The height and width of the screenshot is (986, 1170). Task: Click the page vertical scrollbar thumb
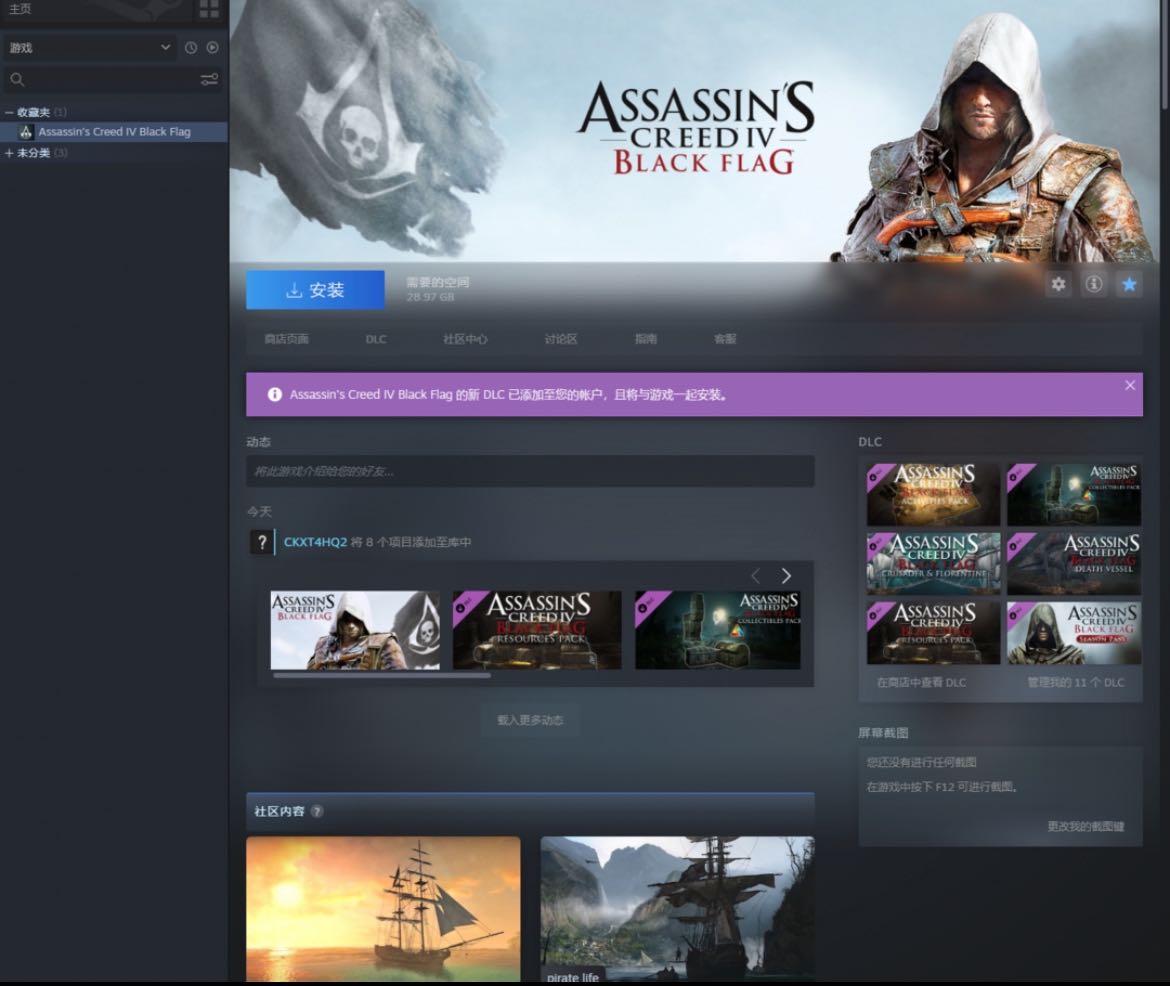tap(1165, 56)
